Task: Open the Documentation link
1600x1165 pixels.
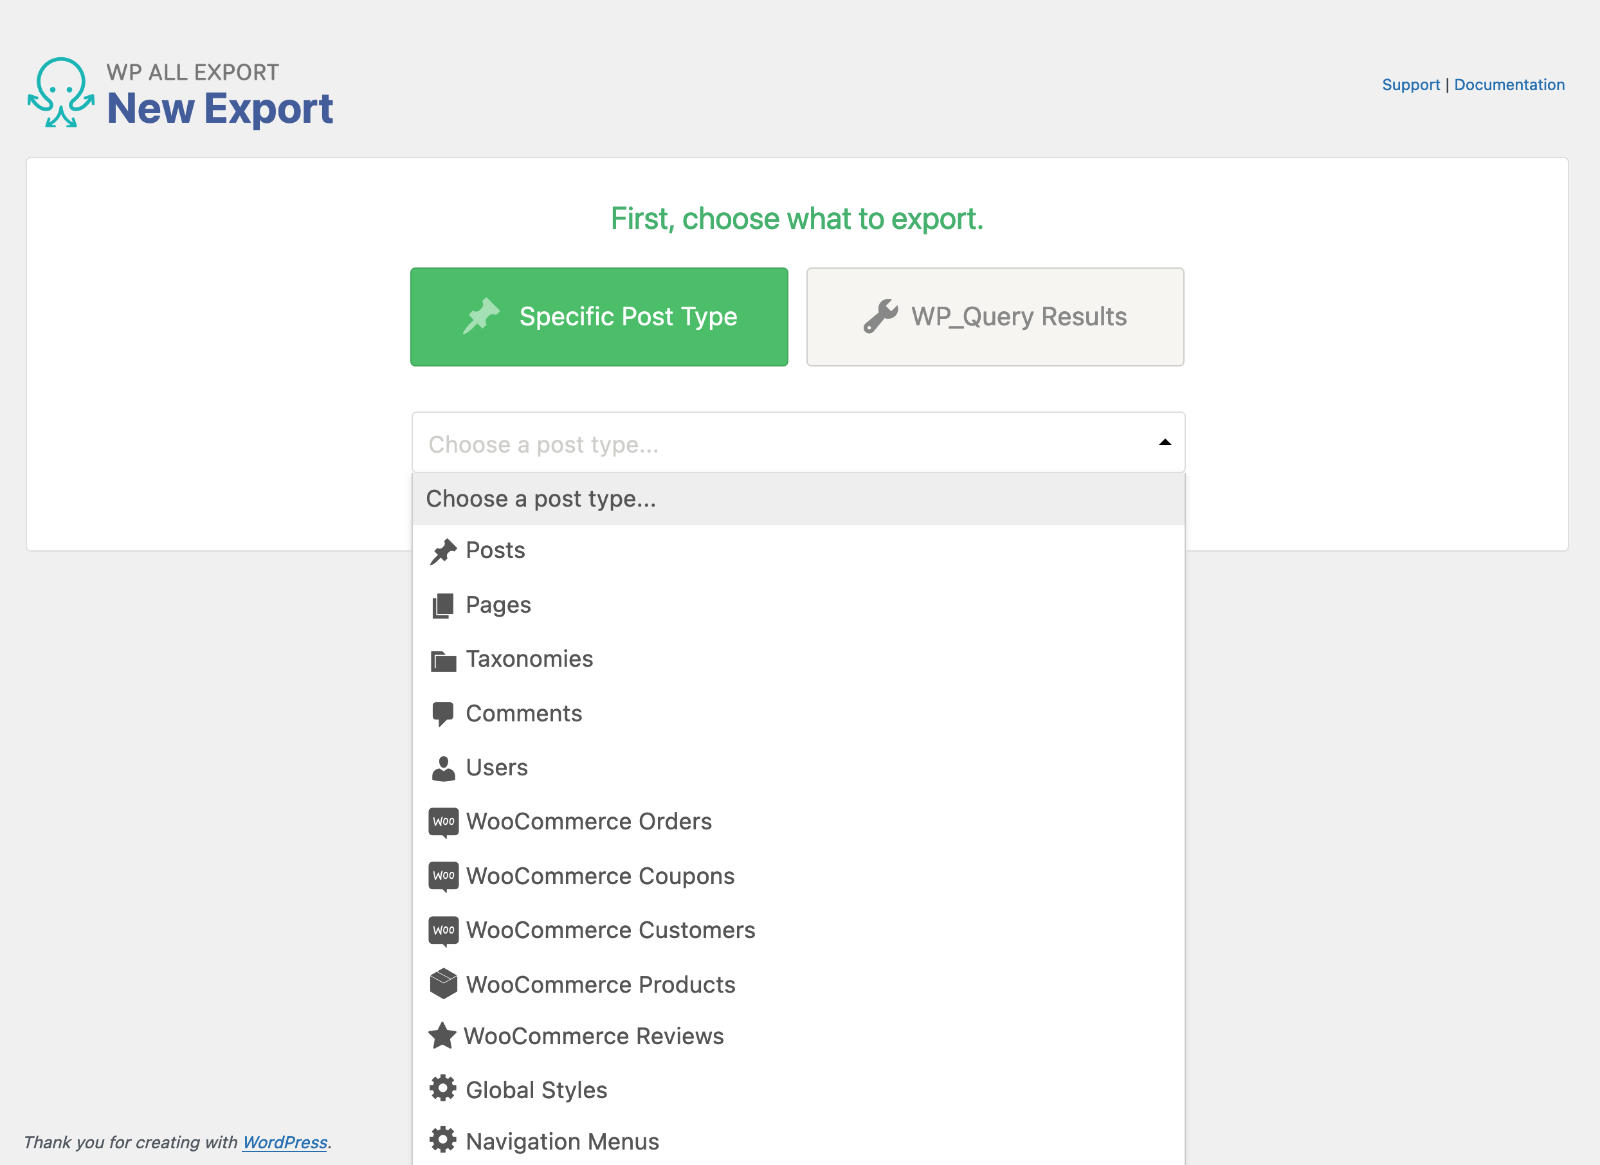Action: tap(1509, 85)
